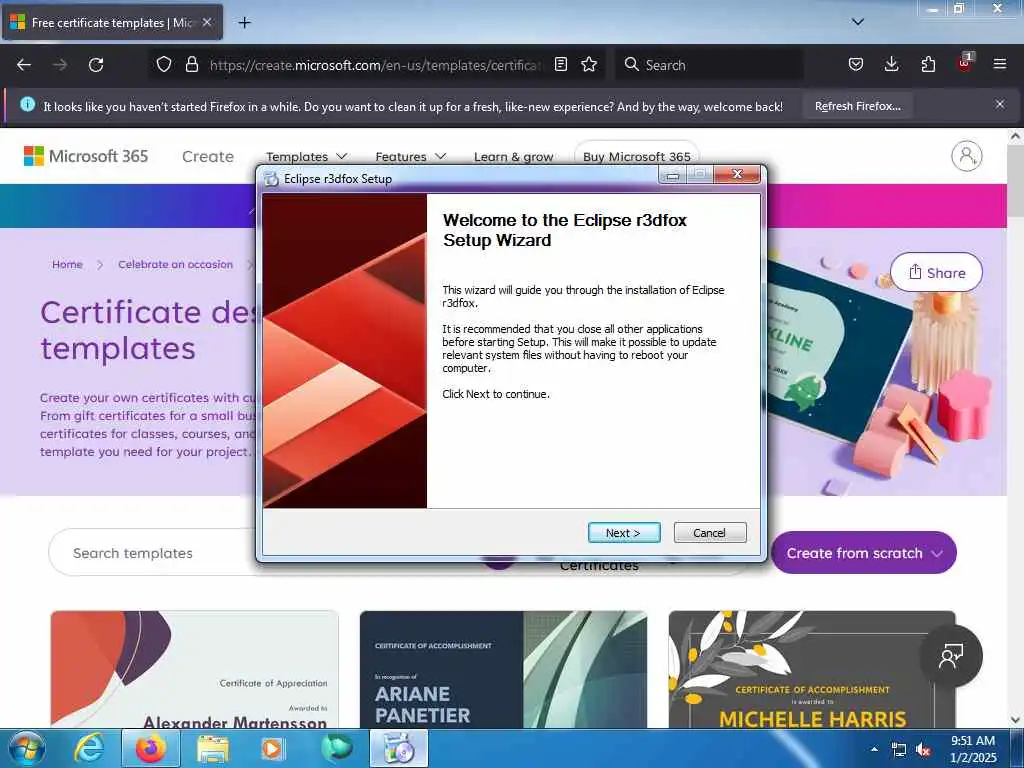Open the Firefox downloads arrow icon
The width and height of the screenshot is (1024, 768).
(891, 64)
